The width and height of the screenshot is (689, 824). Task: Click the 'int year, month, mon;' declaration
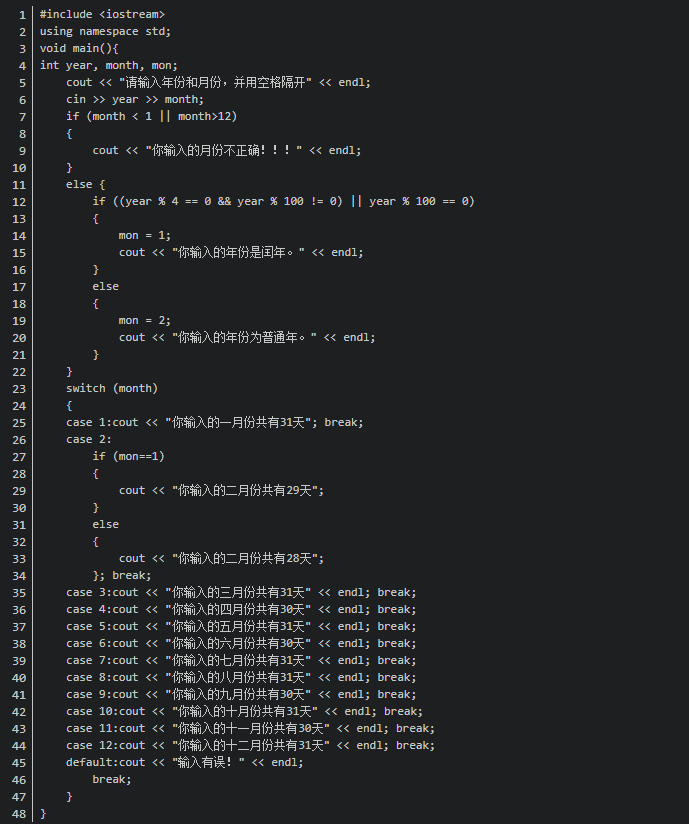(108, 65)
